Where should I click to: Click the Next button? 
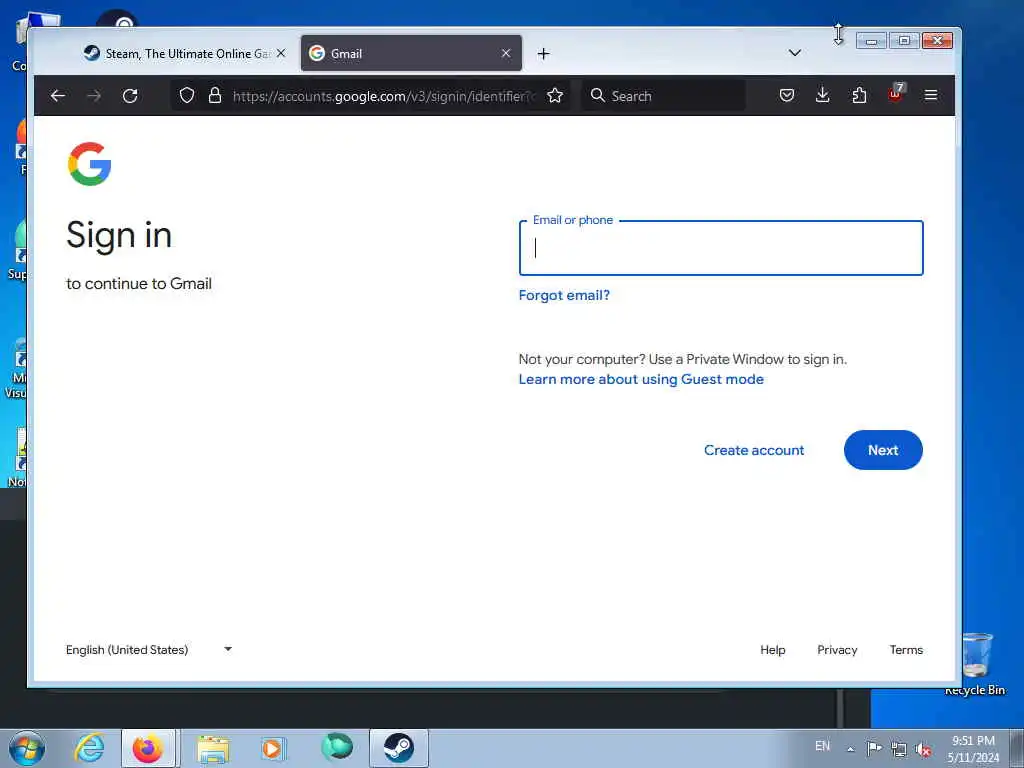(883, 450)
